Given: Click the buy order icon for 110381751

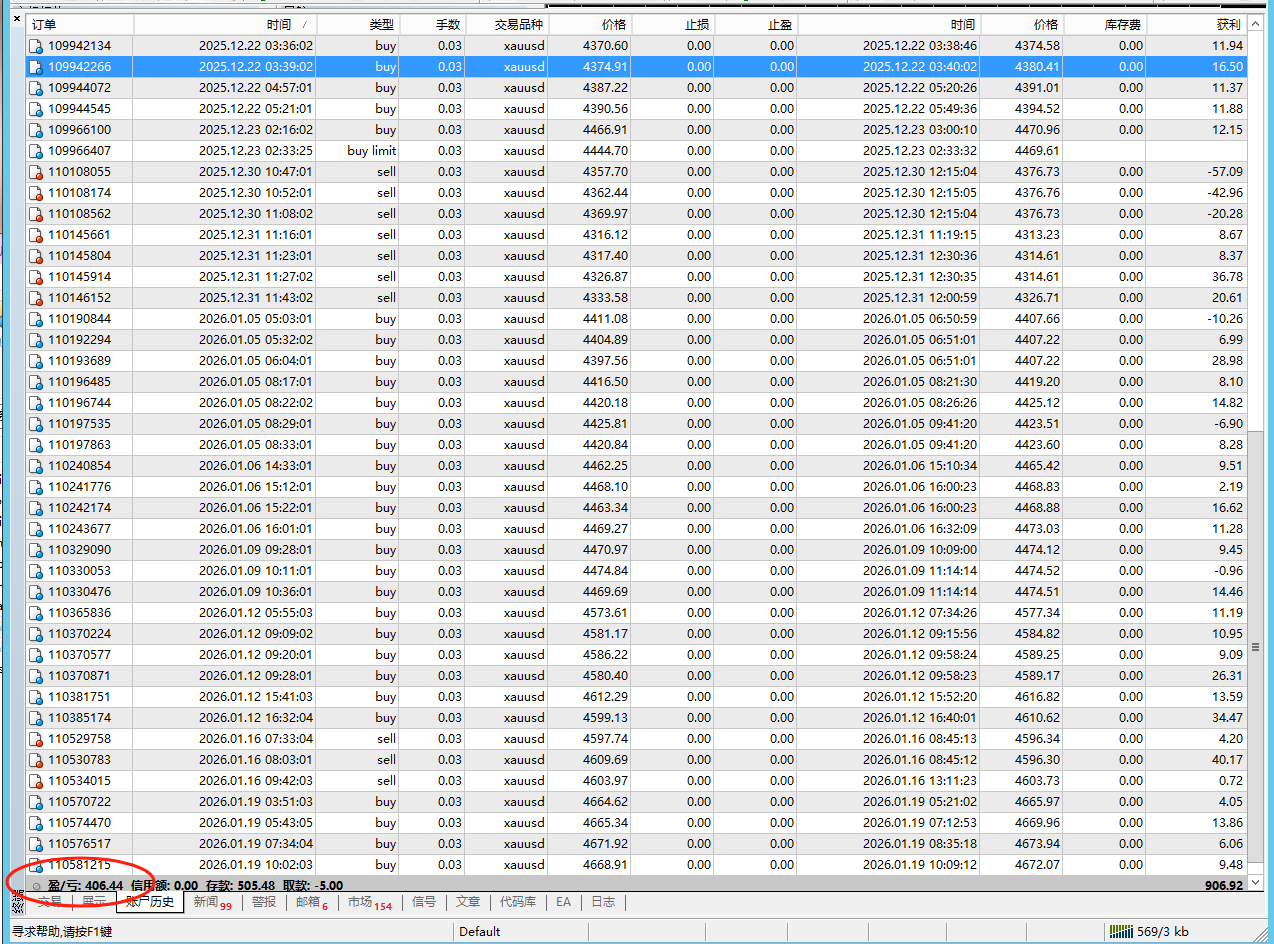Looking at the screenshot, I should 36,697.
